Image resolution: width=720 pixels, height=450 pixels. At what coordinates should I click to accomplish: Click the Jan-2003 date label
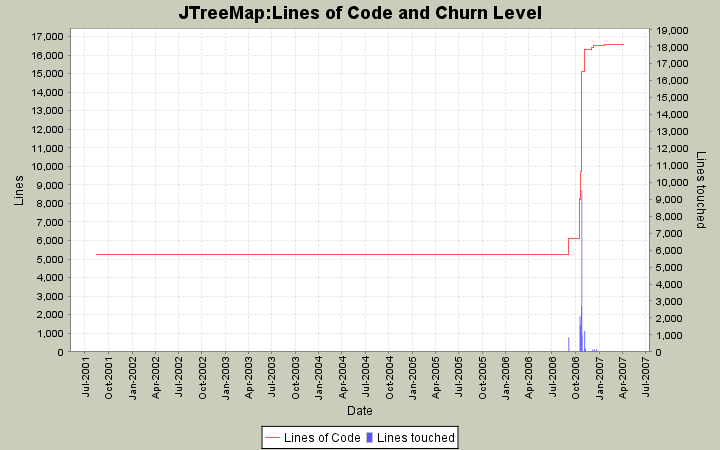(x=226, y=377)
